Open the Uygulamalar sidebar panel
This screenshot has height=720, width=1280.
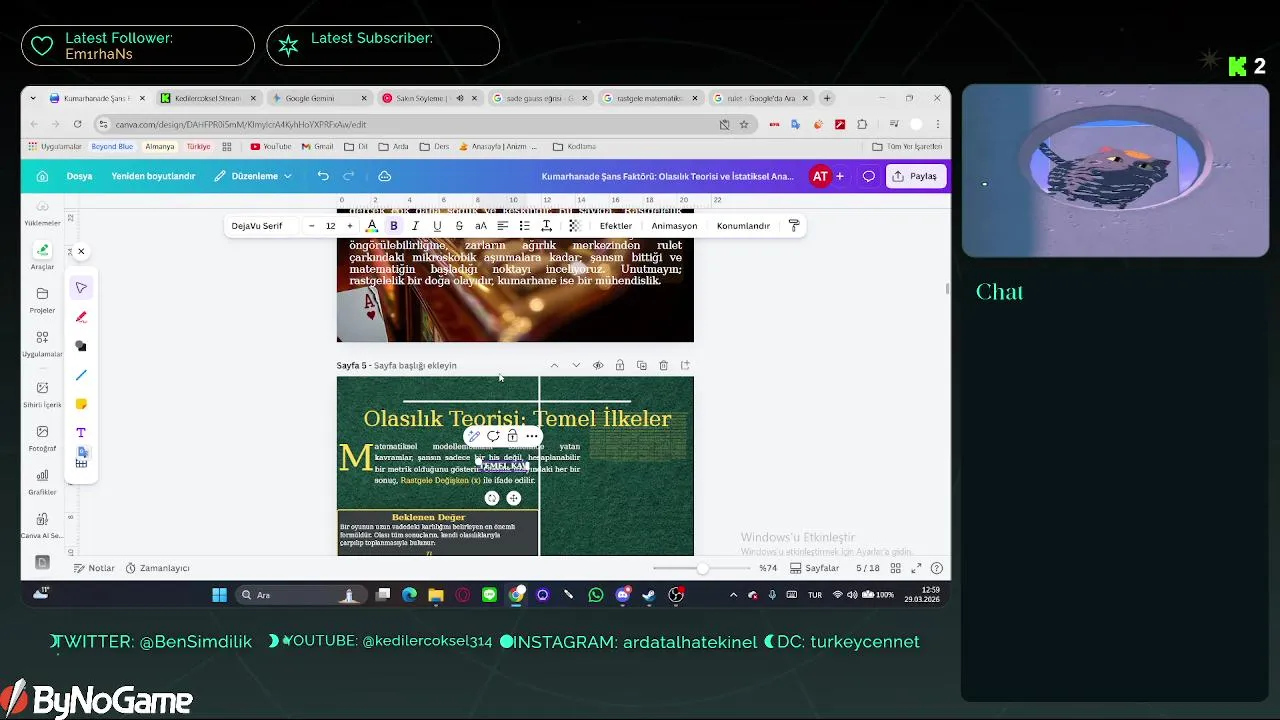point(42,343)
